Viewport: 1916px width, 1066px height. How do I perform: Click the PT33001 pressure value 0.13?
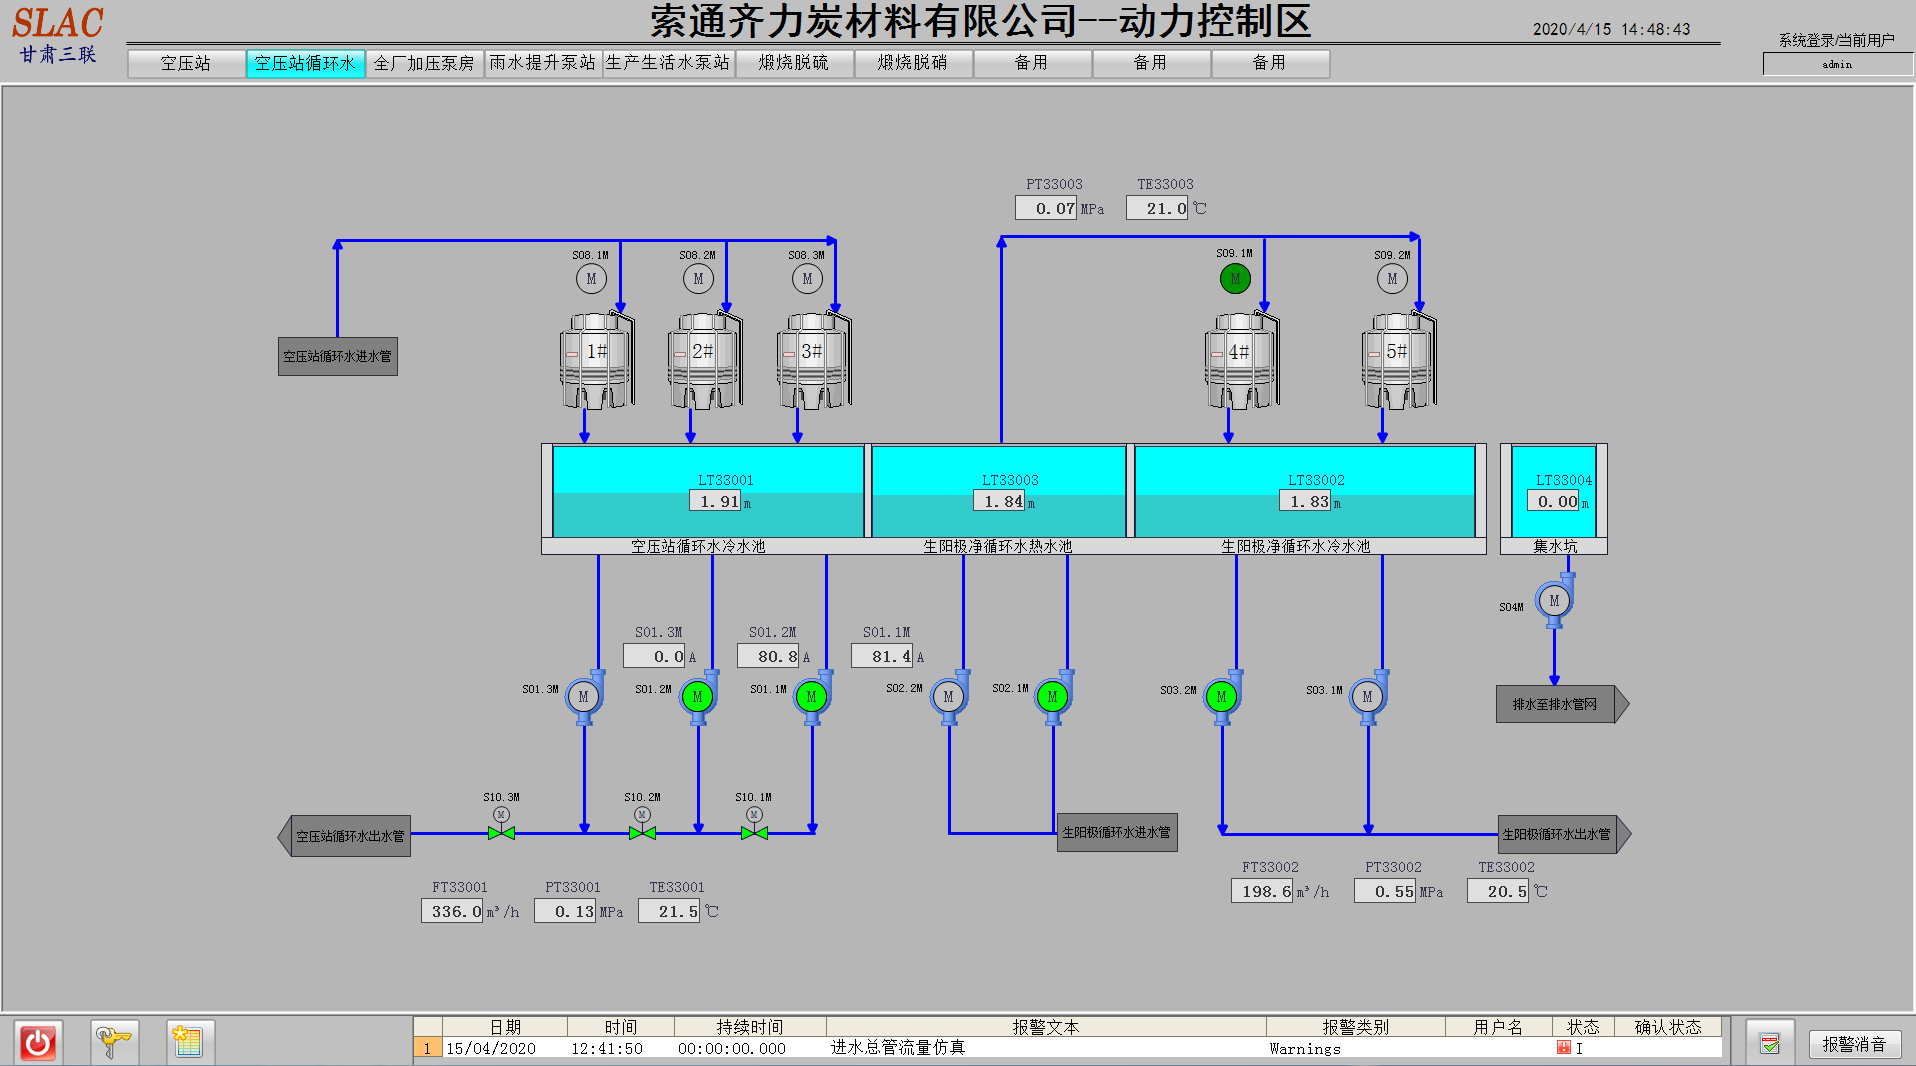pos(566,911)
